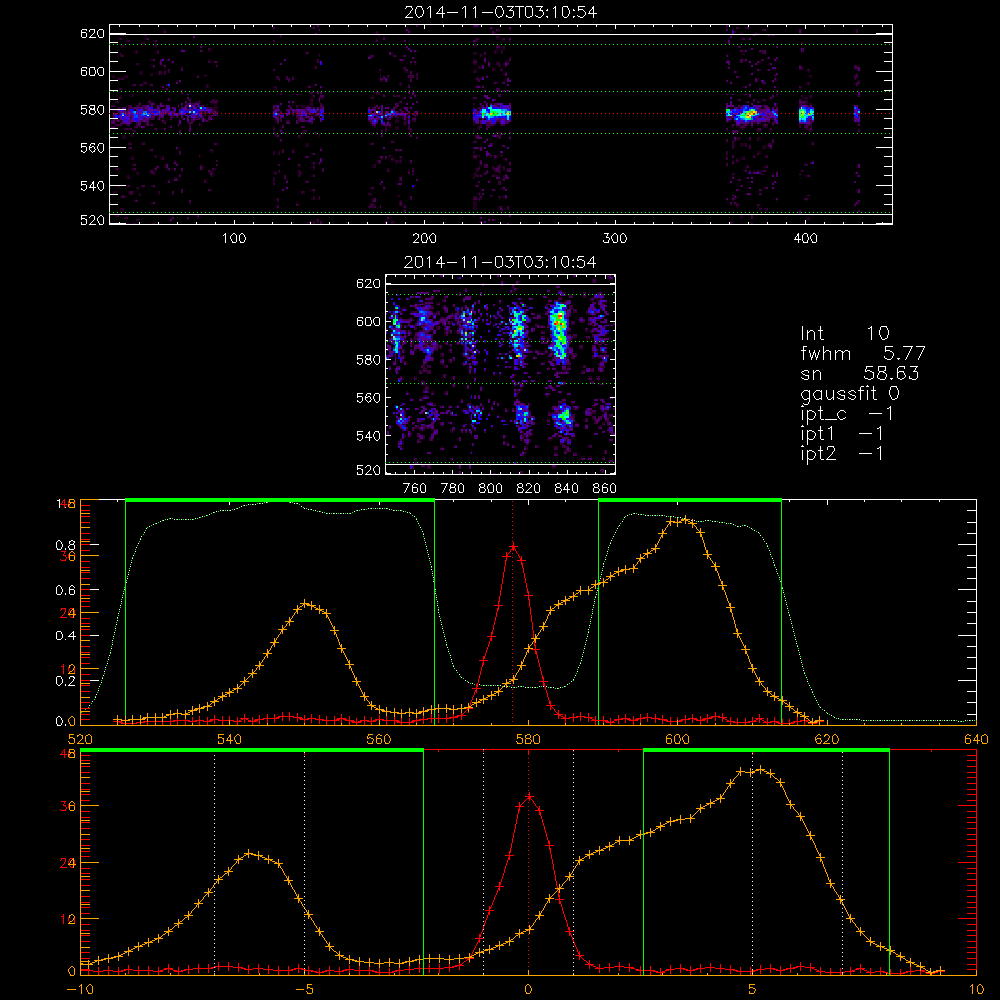Click the thick green bar above right window, bottom plot
1000x1000 pixels.
point(766,750)
